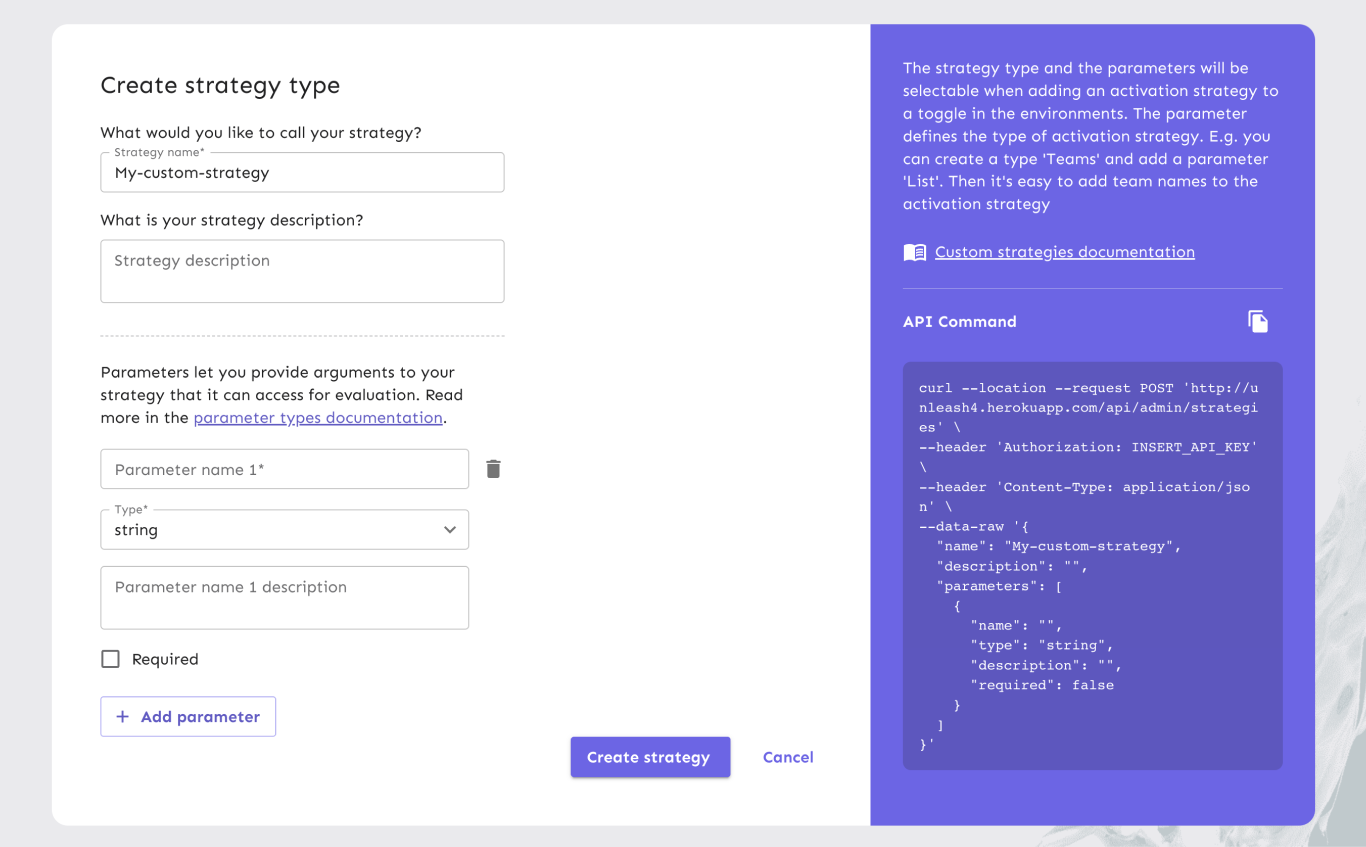
Task: Click the Strategy name field containing My-custom-strategy
Action: pyautogui.click(x=302, y=172)
